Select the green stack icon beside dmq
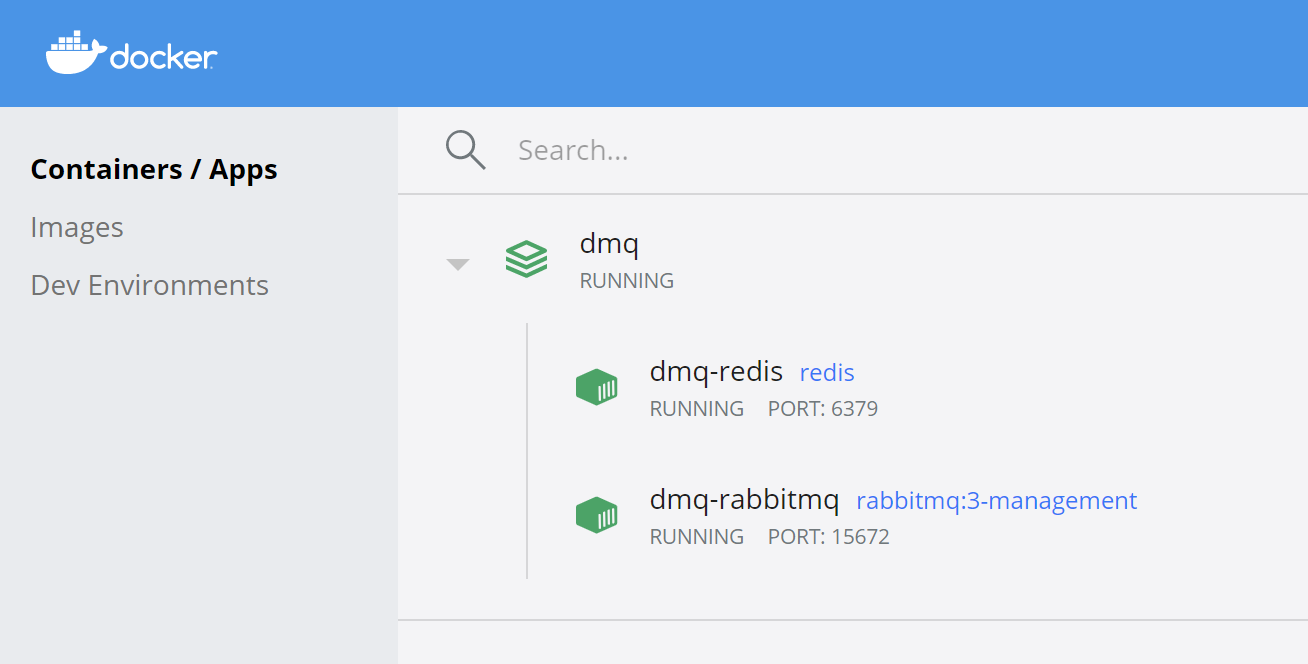The height and width of the screenshot is (664, 1308). click(x=527, y=259)
